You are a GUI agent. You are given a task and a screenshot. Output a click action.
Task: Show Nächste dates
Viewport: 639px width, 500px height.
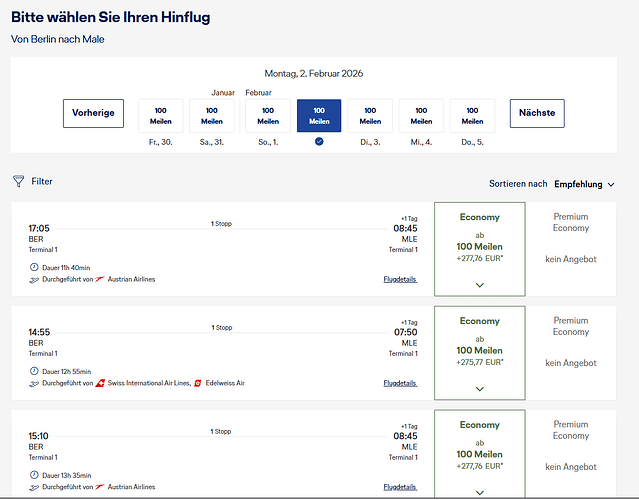point(537,113)
